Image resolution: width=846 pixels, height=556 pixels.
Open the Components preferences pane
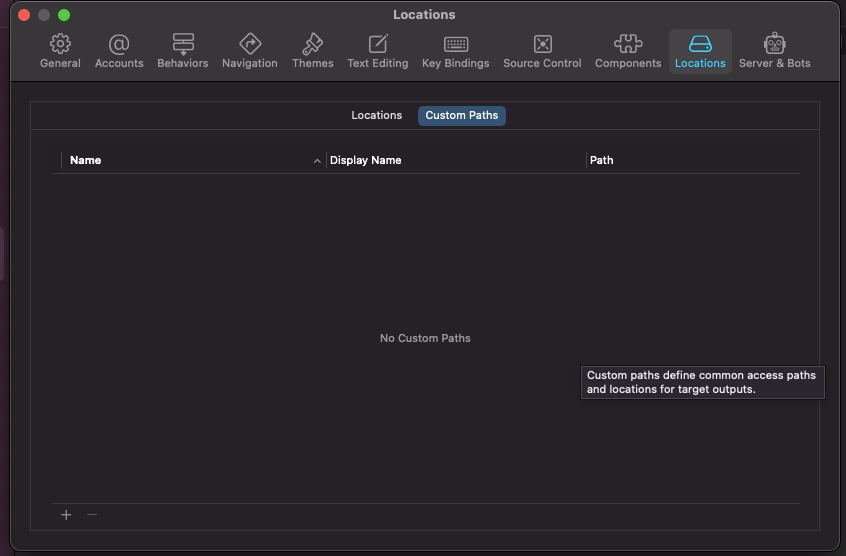tap(628, 52)
